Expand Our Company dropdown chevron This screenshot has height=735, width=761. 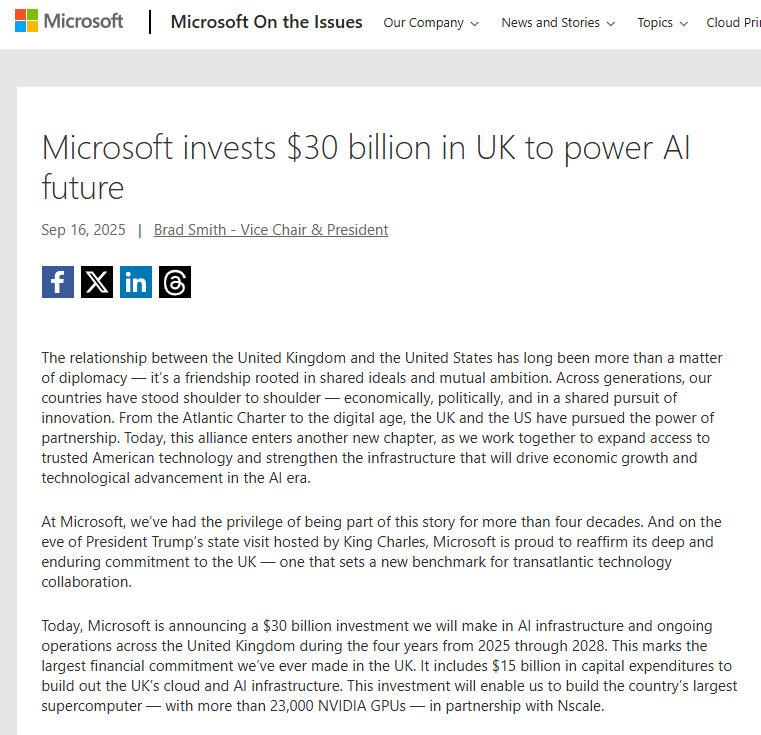(474, 23)
